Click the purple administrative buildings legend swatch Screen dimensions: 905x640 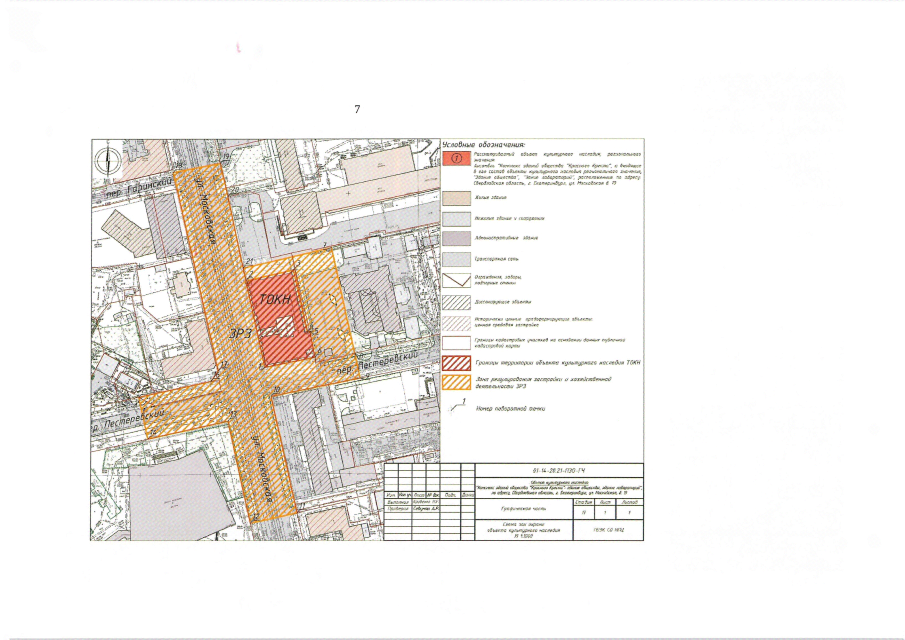(x=456, y=238)
